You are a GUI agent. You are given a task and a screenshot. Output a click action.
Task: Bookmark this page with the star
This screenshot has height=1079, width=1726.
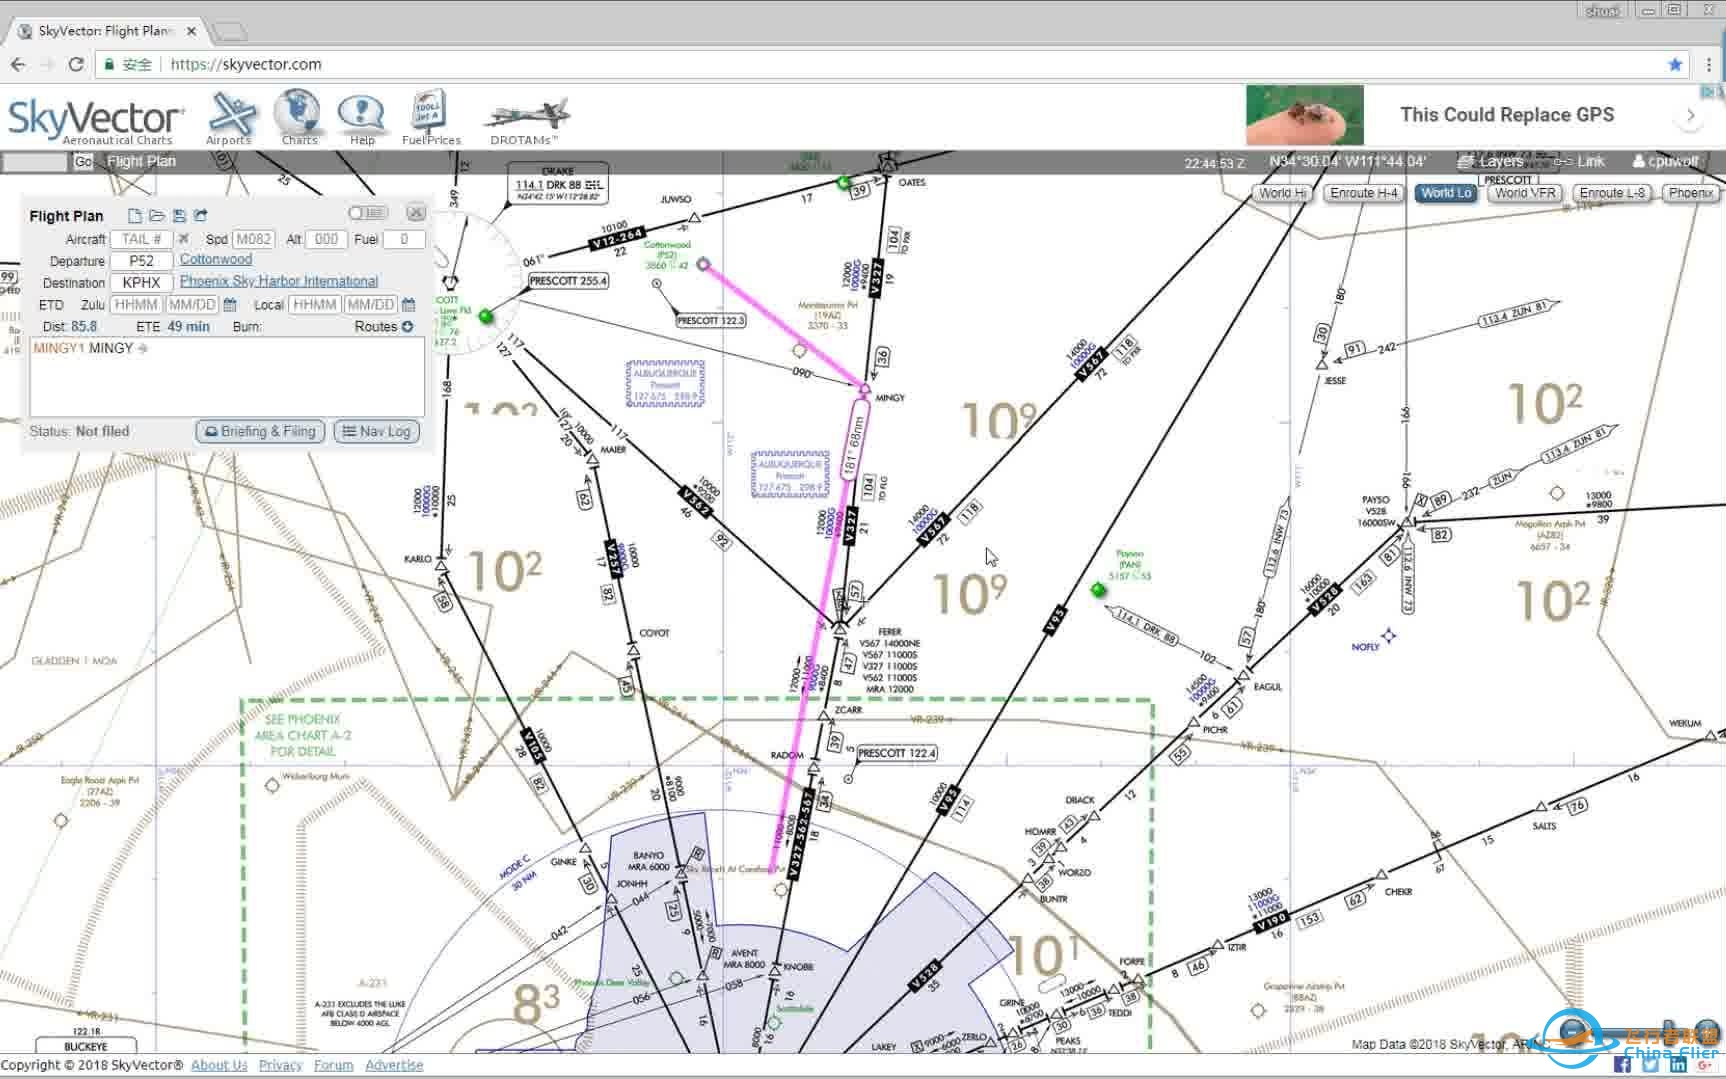(1675, 64)
